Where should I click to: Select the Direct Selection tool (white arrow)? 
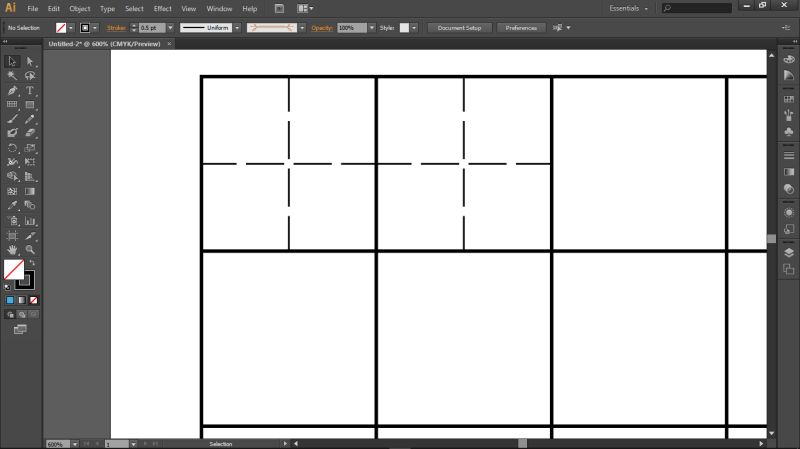pos(30,62)
